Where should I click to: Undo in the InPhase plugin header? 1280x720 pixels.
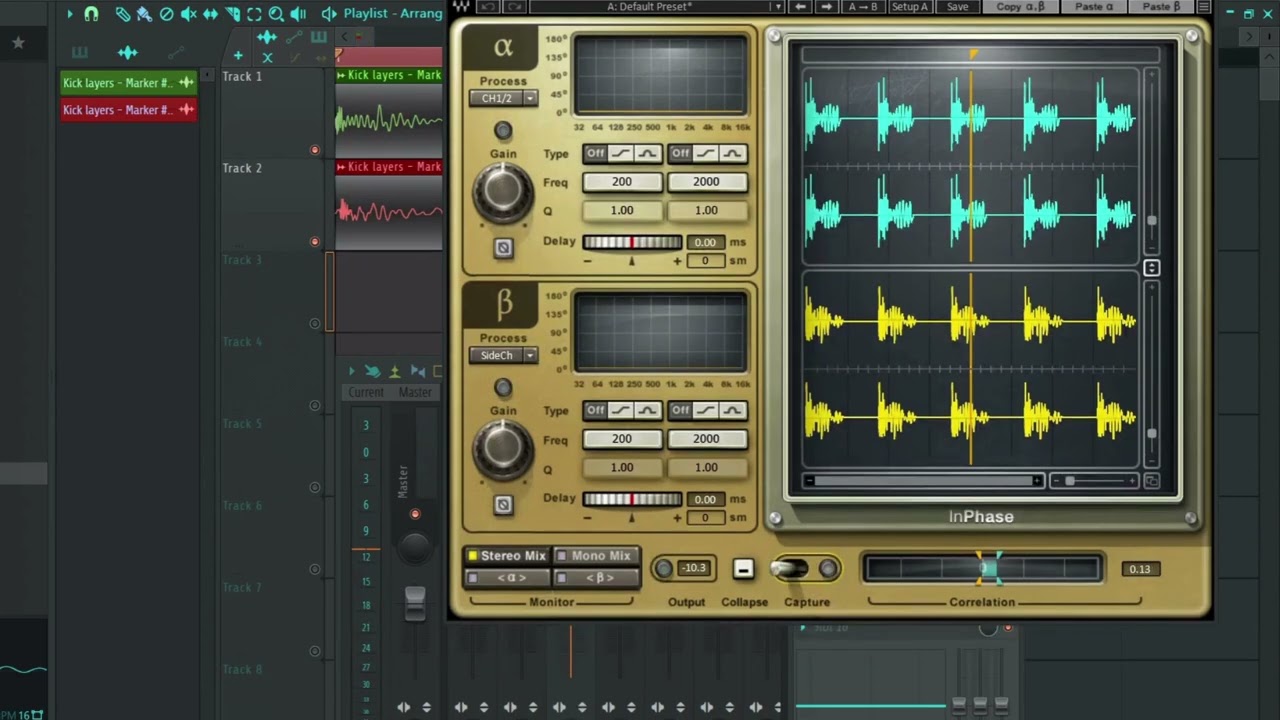[x=488, y=6]
